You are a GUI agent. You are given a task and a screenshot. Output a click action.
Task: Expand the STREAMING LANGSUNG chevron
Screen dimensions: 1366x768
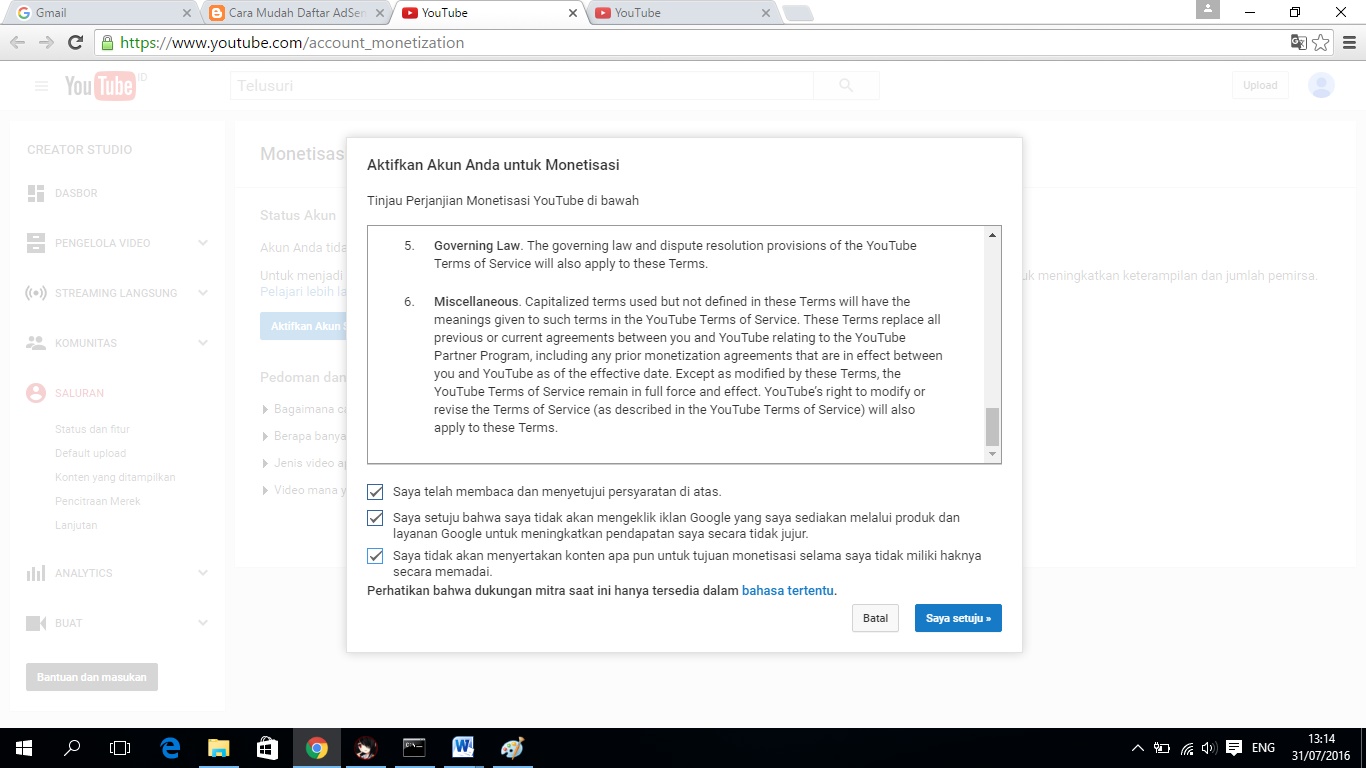pos(203,293)
